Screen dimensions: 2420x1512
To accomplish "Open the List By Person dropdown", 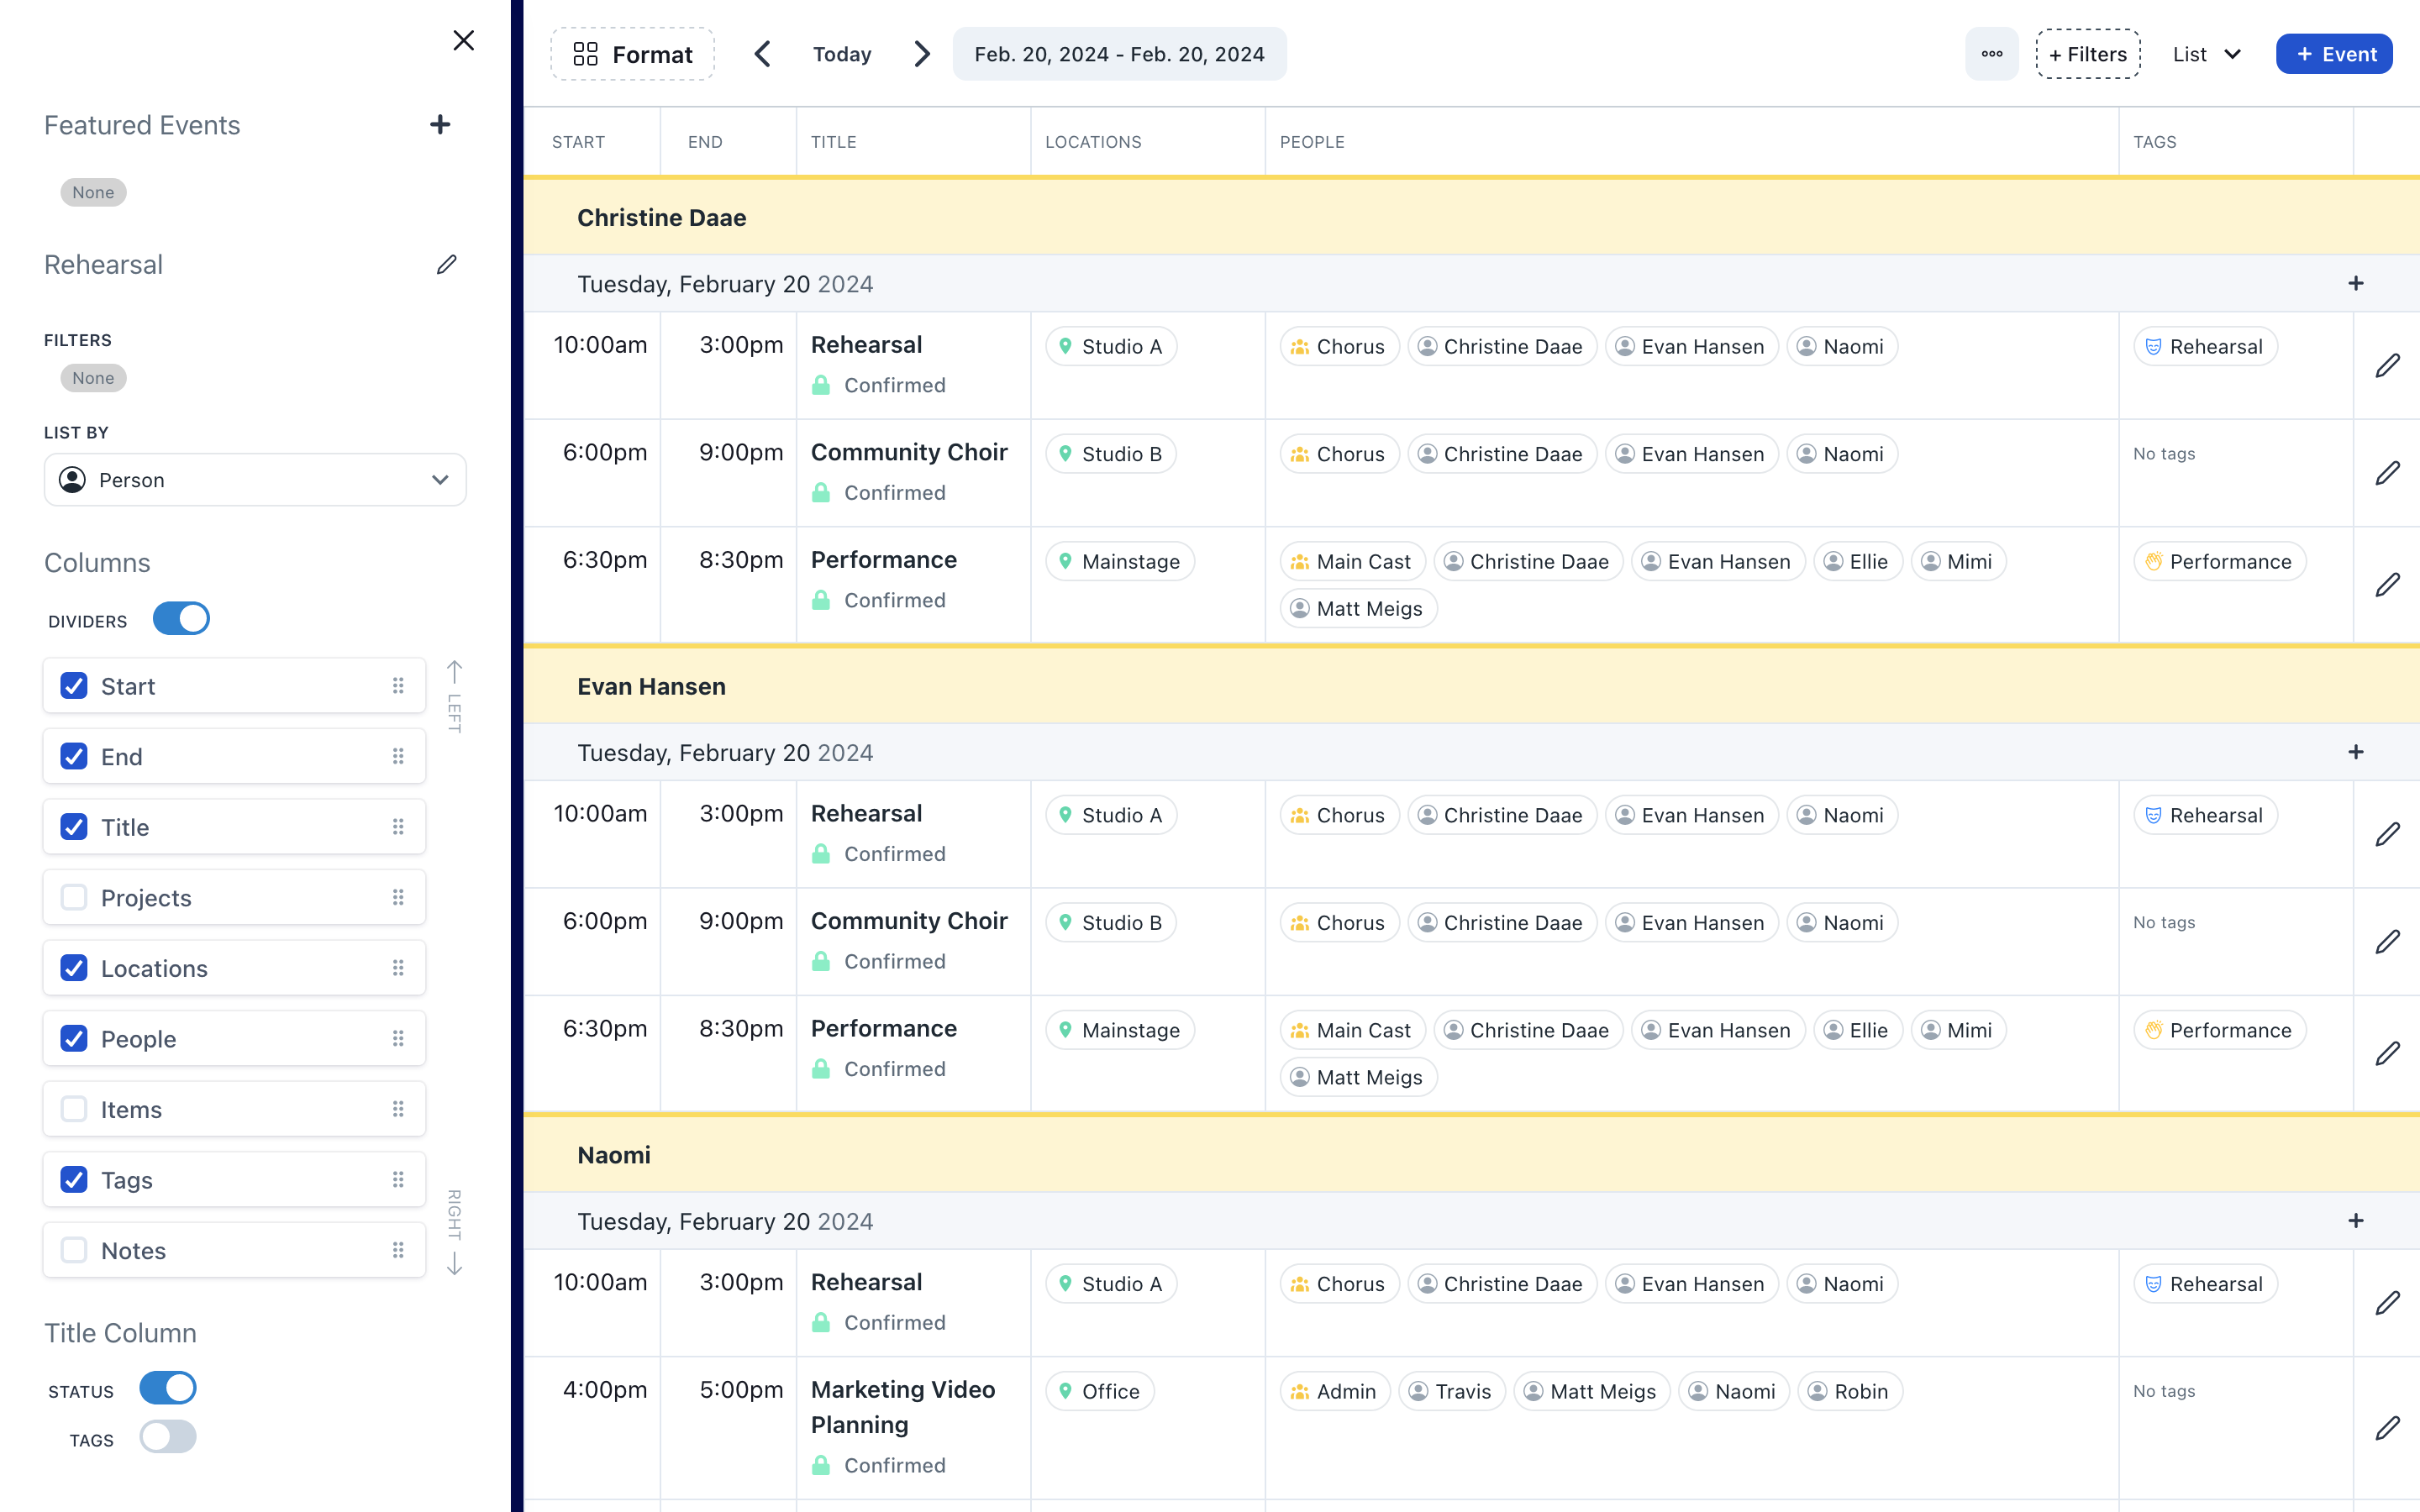I will (x=255, y=480).
